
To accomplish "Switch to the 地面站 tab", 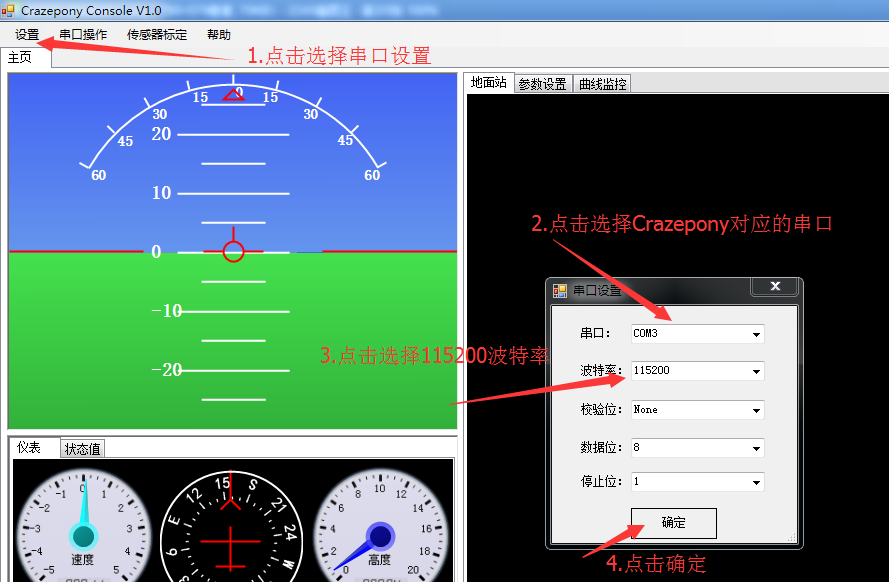I will 489,83.
